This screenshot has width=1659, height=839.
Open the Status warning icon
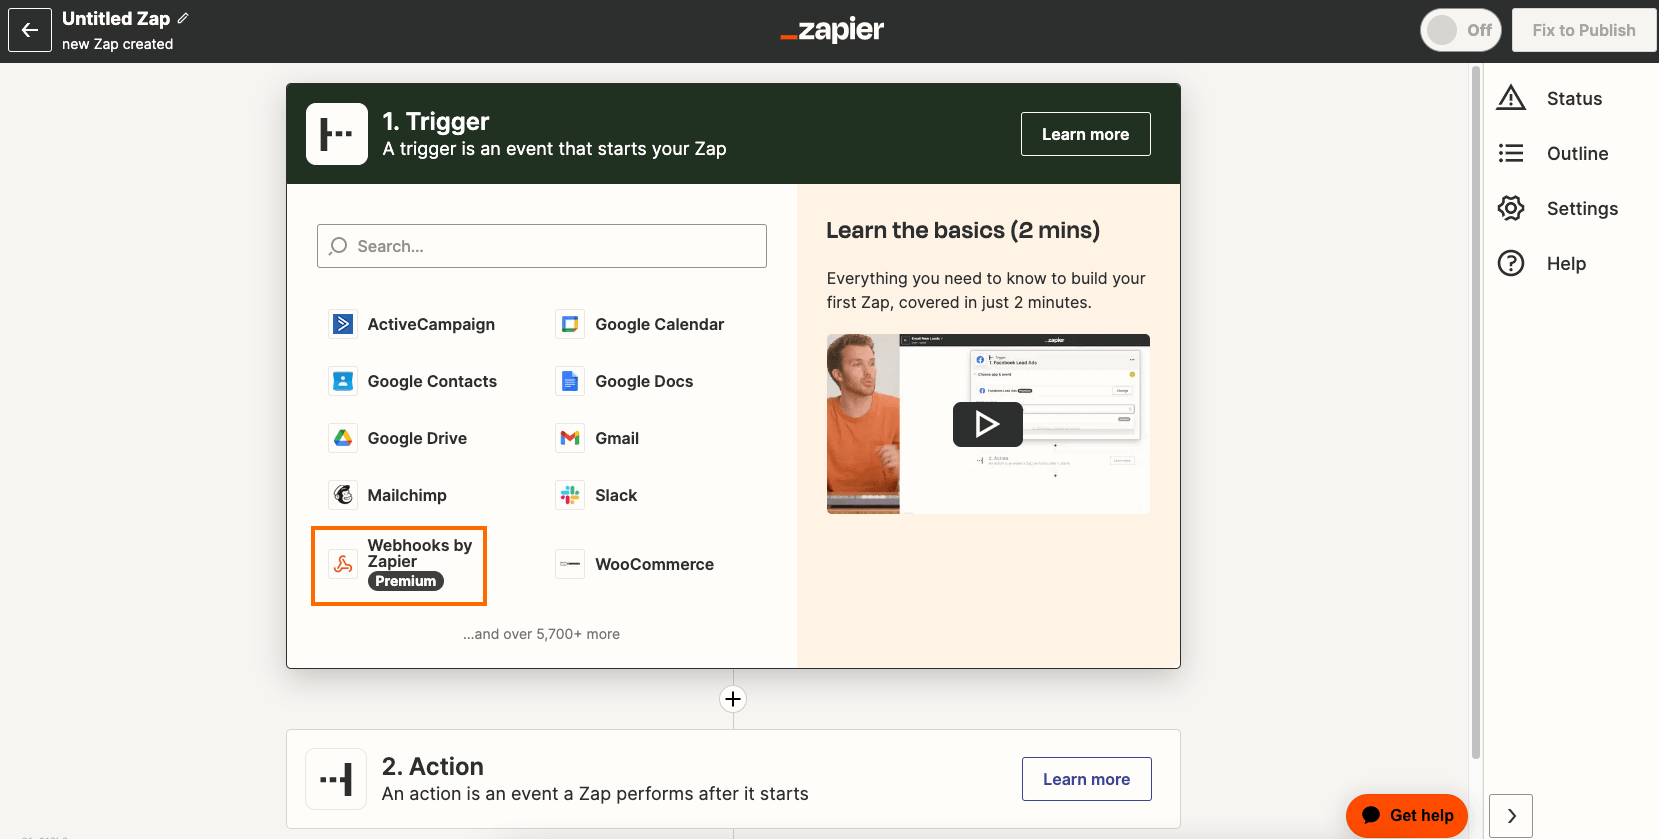(1511, 98)
